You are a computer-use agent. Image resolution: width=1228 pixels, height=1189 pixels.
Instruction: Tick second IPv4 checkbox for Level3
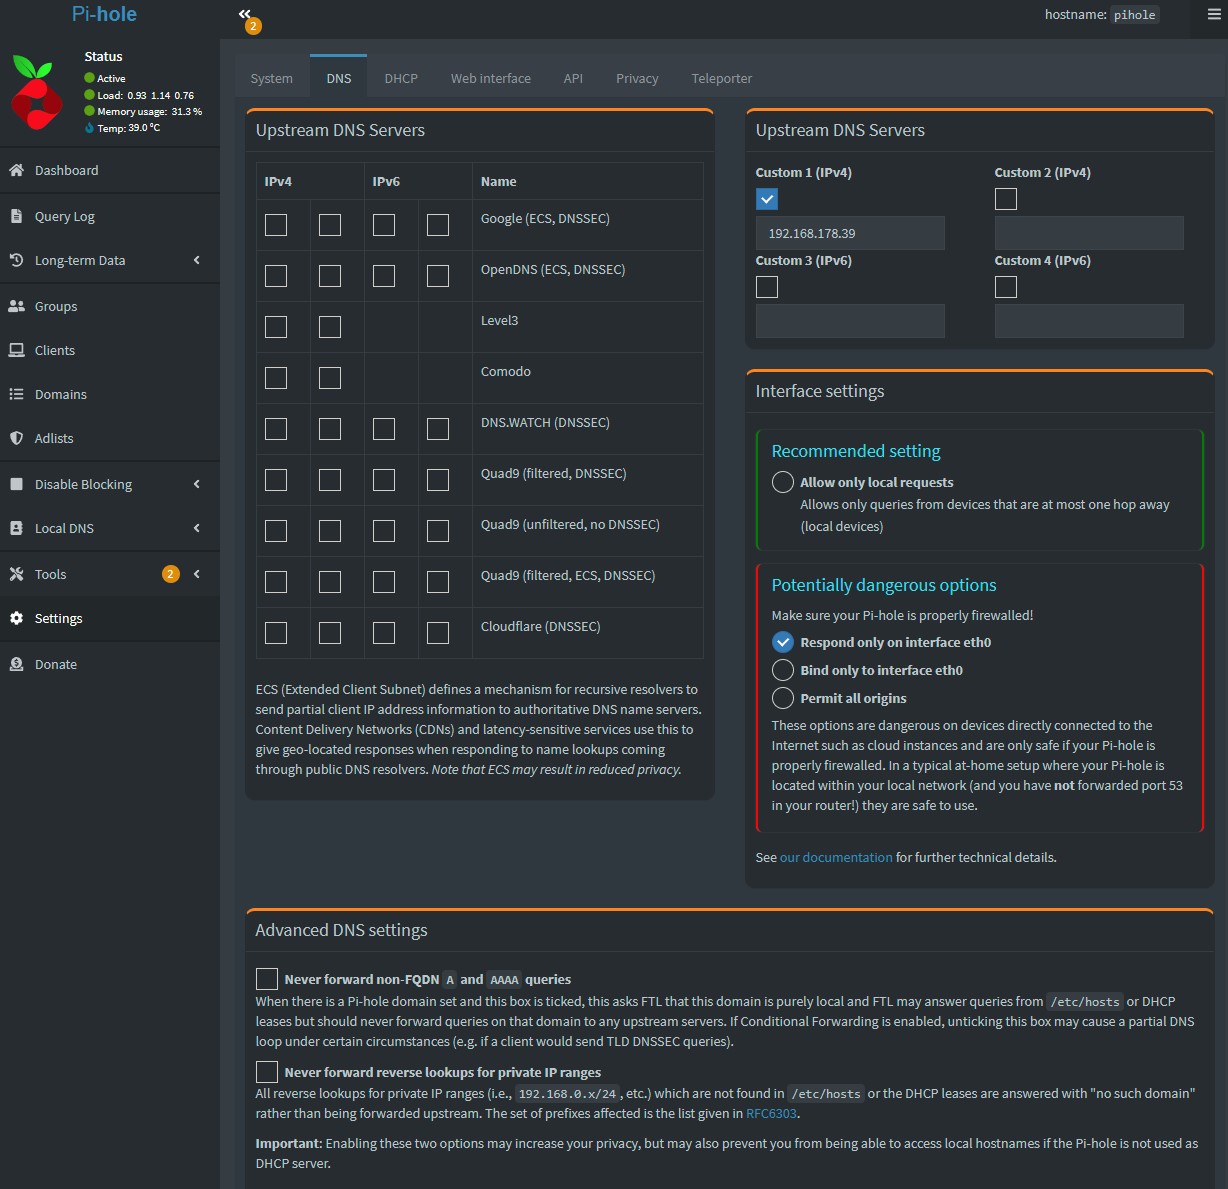(x=330, y=327)
